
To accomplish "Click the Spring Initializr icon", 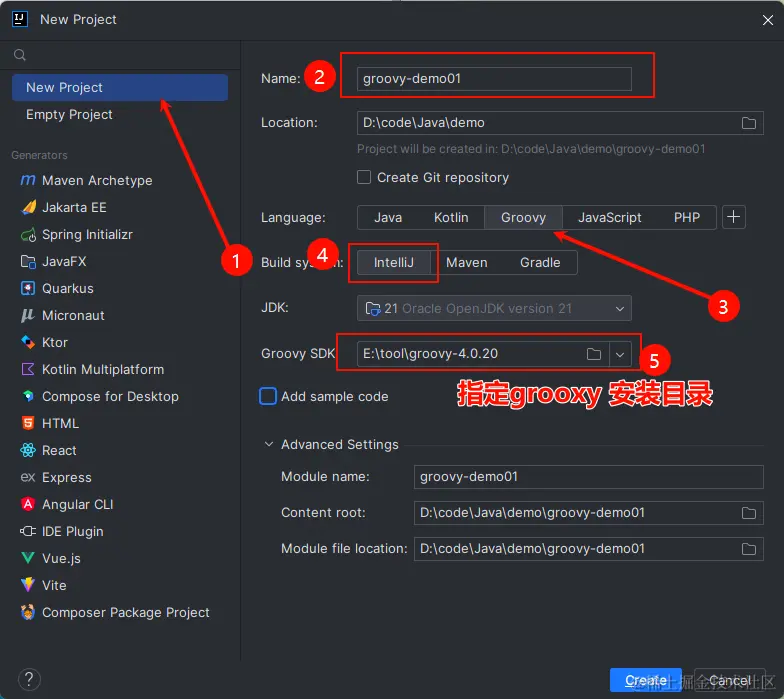I will pyautogui.click(x=28, y=234).
